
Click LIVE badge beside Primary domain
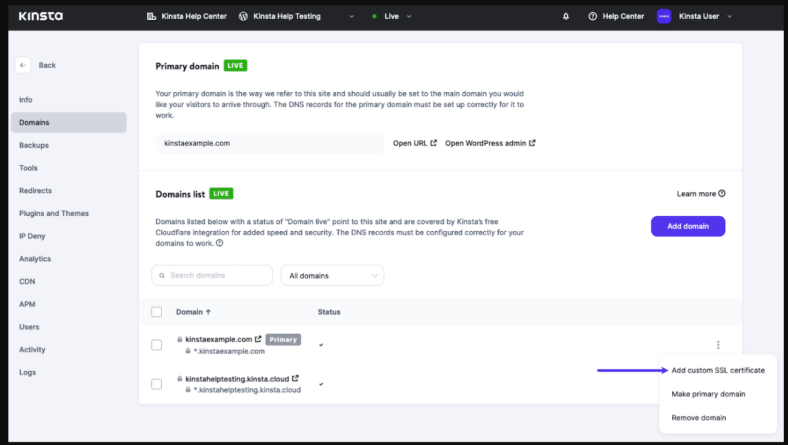(x=235, y=65)
